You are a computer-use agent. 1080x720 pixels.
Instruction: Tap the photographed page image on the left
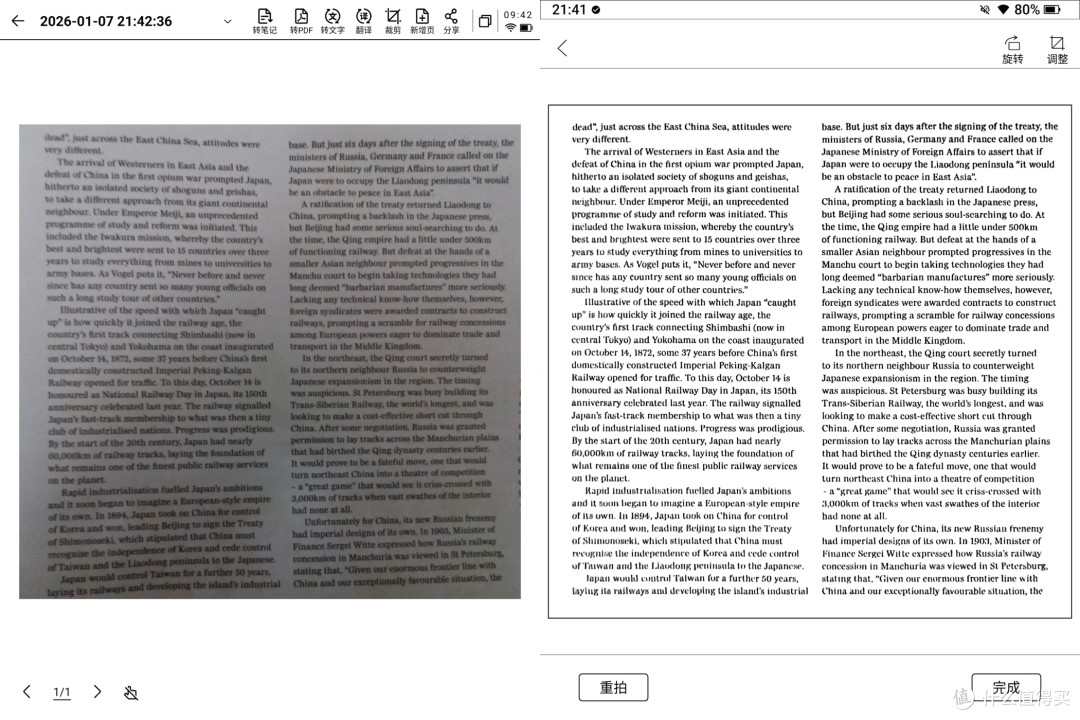point(270,361)
